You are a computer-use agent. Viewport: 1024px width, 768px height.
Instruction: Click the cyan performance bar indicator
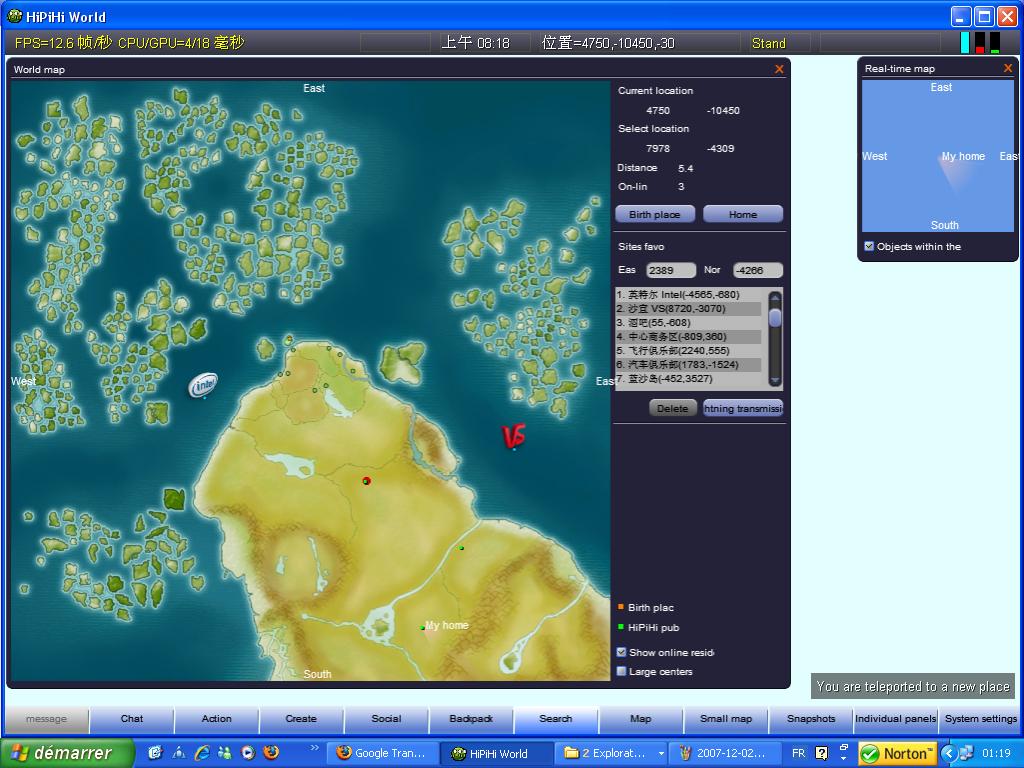965,43
